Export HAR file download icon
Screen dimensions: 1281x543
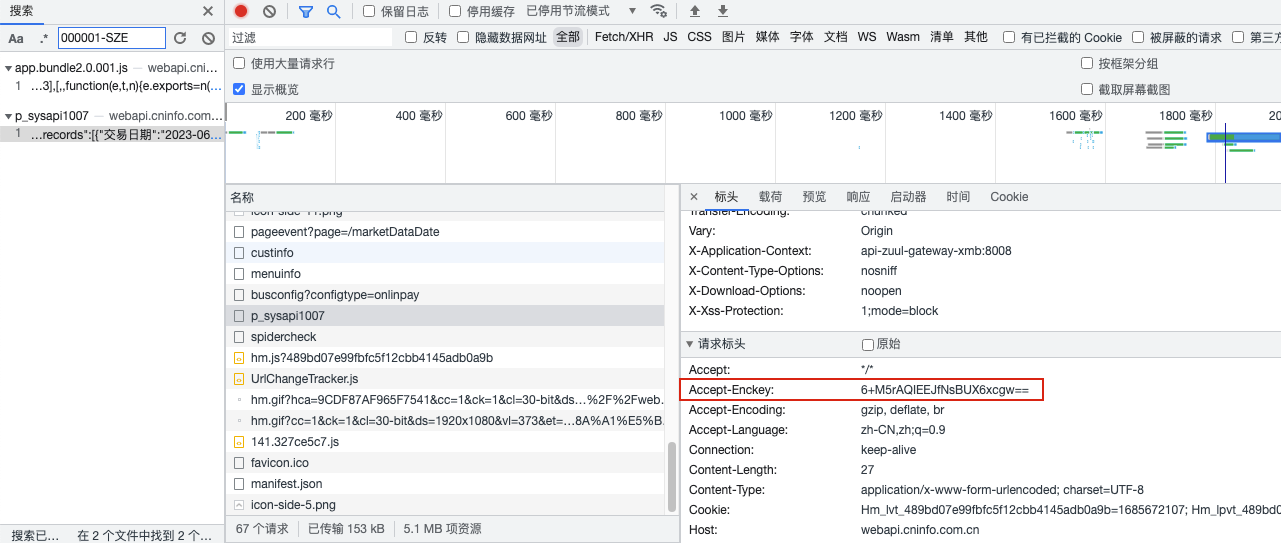tap(723, 11)
